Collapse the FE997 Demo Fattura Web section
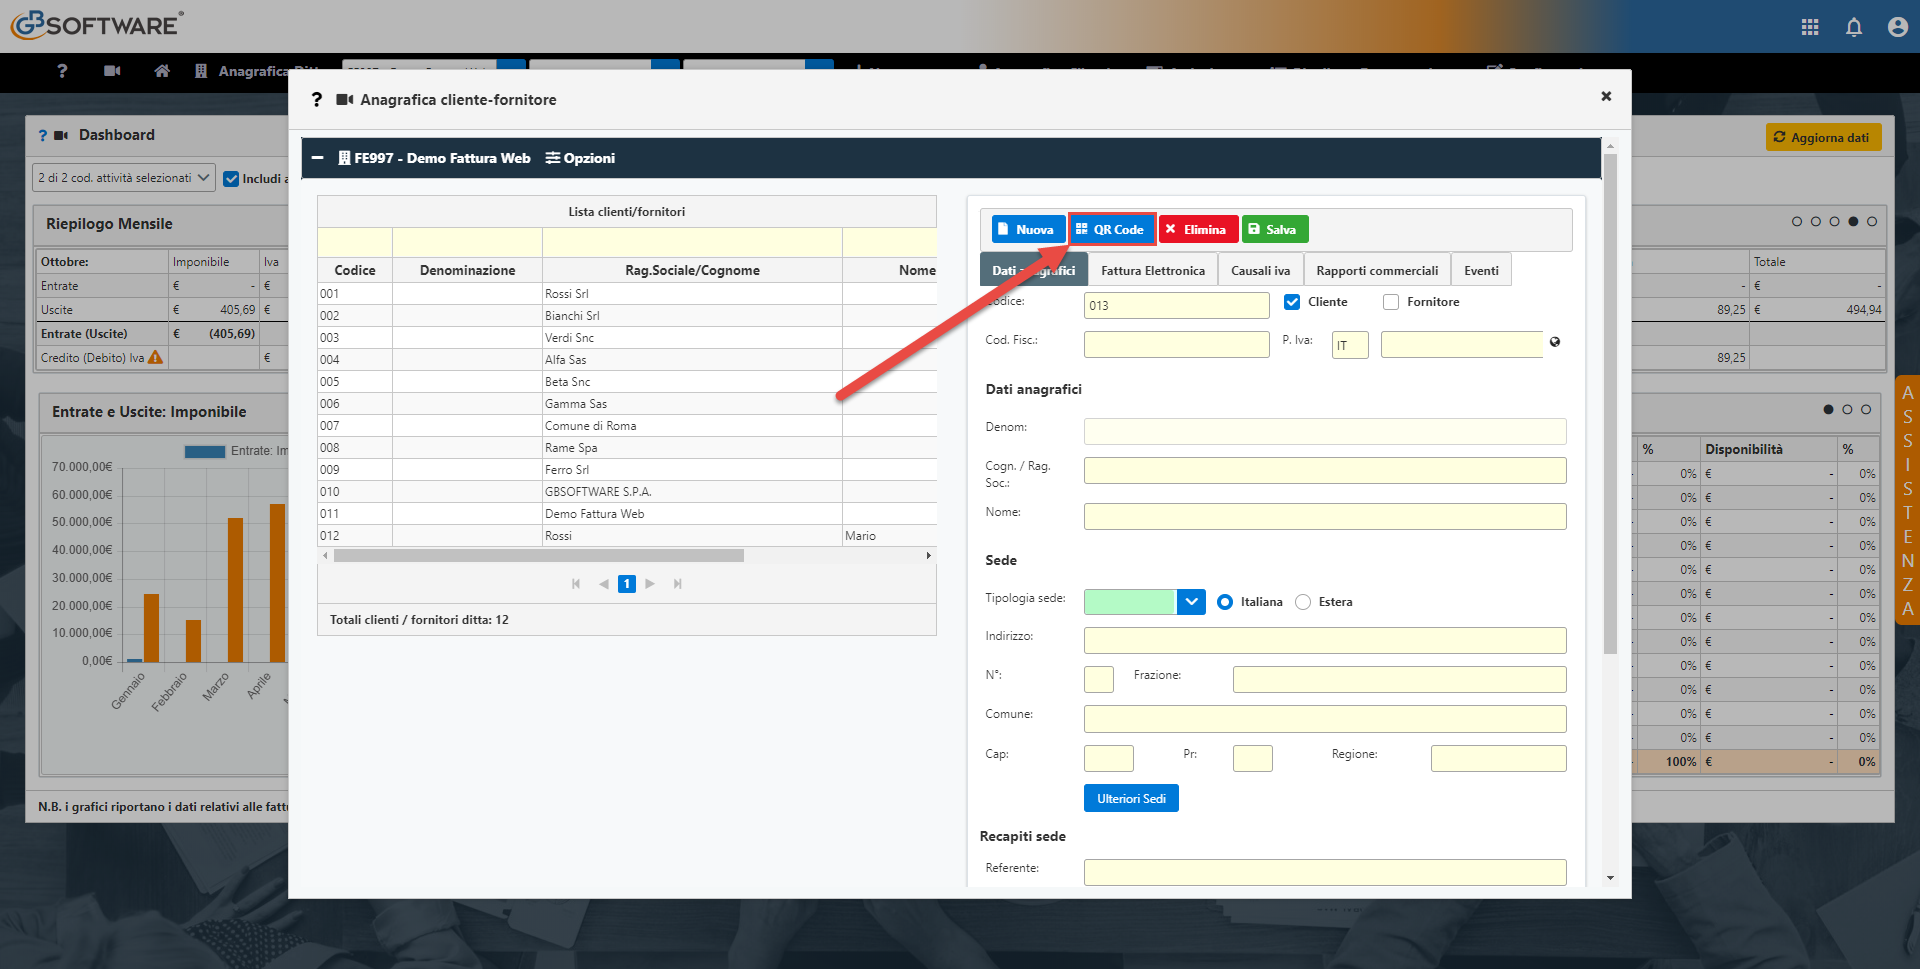The width and height of the screenshot is (1920, 969). pos(318,158)
